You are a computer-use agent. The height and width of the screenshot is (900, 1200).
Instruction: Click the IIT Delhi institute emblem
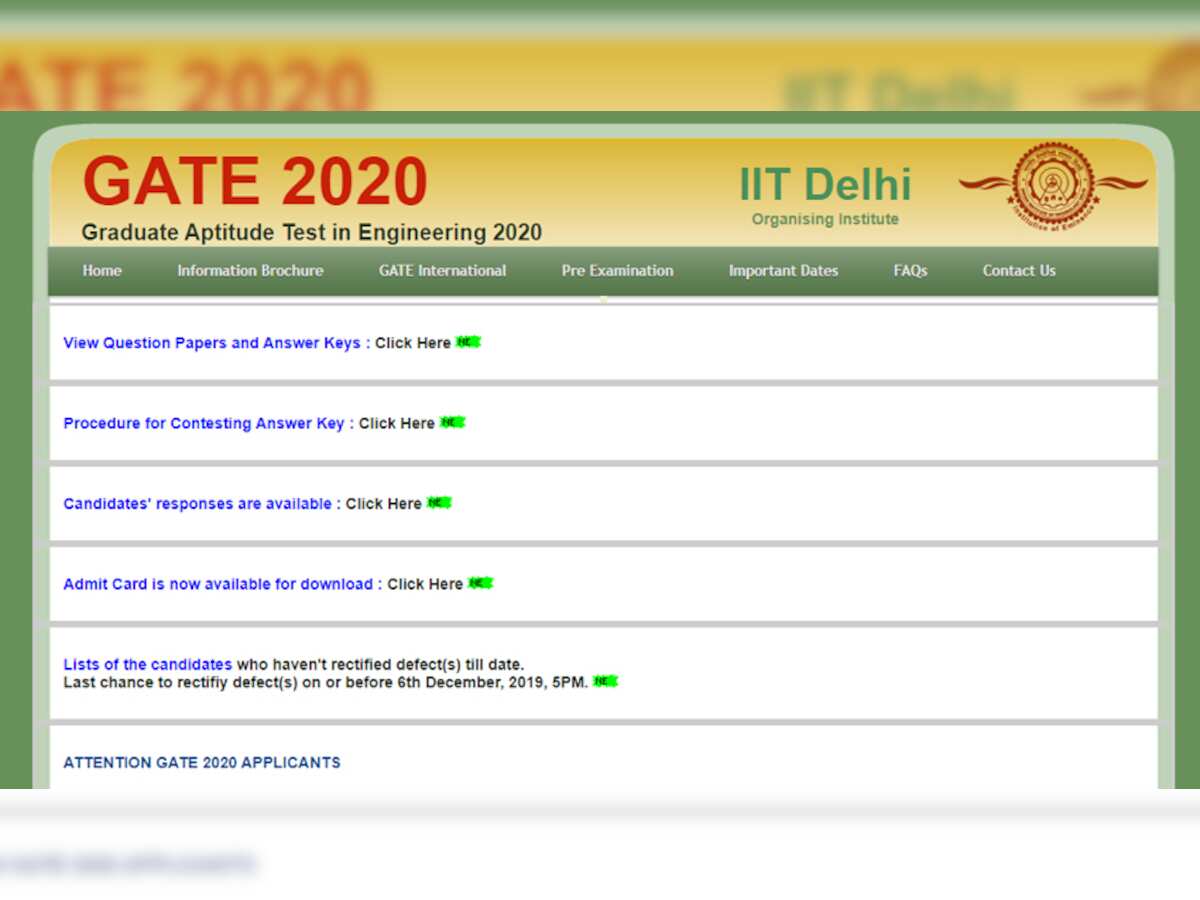click(1054, 188)
